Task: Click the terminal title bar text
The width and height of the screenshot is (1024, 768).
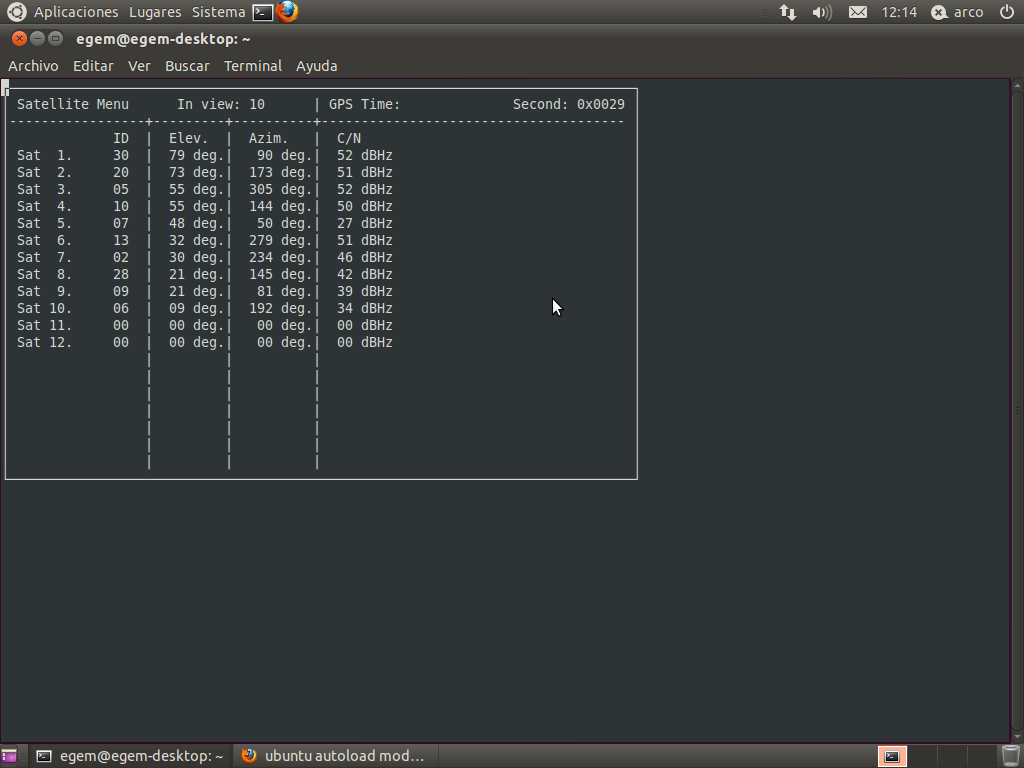Action: click(163, 39)
